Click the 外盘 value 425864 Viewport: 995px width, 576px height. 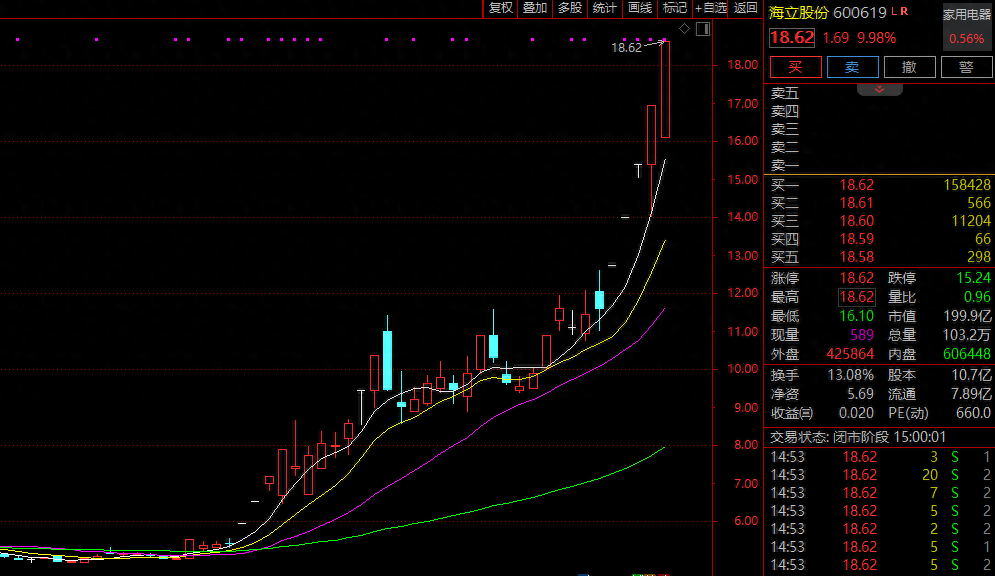850,354
